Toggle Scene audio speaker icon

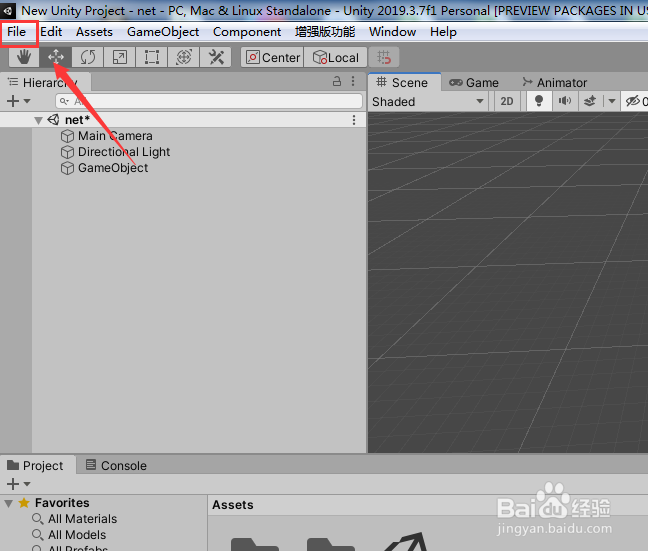(x=565, y=101)
